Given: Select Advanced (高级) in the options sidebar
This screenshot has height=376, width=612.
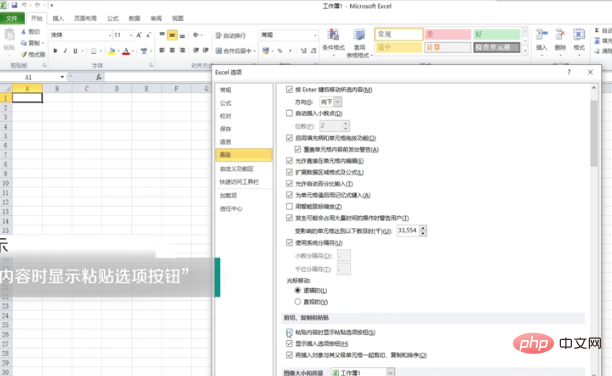Looking at the screenshot, I should click(x=244, y=155).
